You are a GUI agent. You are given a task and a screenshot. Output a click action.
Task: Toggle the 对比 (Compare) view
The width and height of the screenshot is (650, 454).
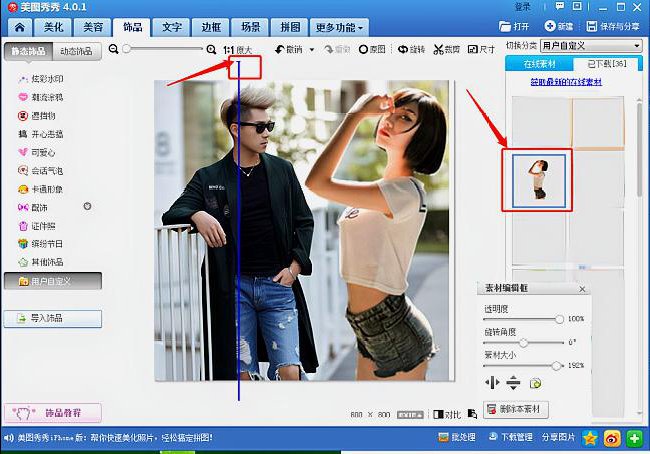(x=447, y=414)
